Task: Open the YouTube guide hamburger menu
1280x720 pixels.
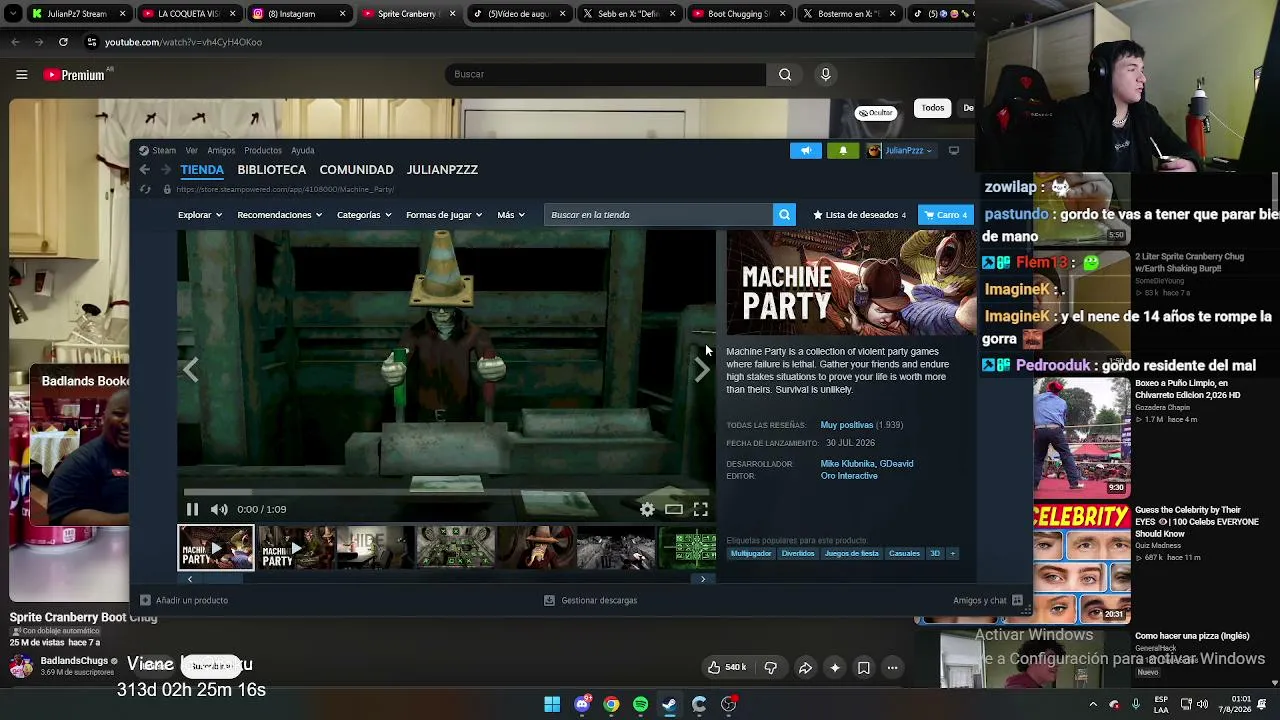Action: (x=21, y=74)
